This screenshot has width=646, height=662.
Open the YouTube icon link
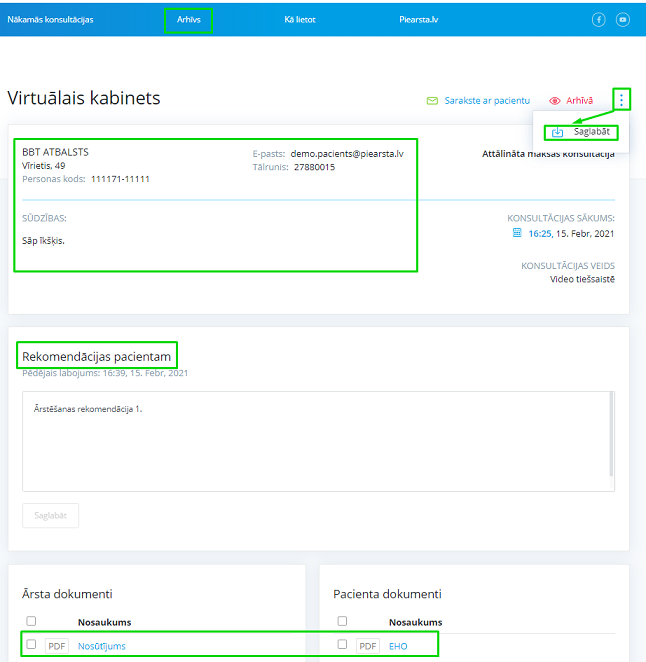tap(623, 19)
